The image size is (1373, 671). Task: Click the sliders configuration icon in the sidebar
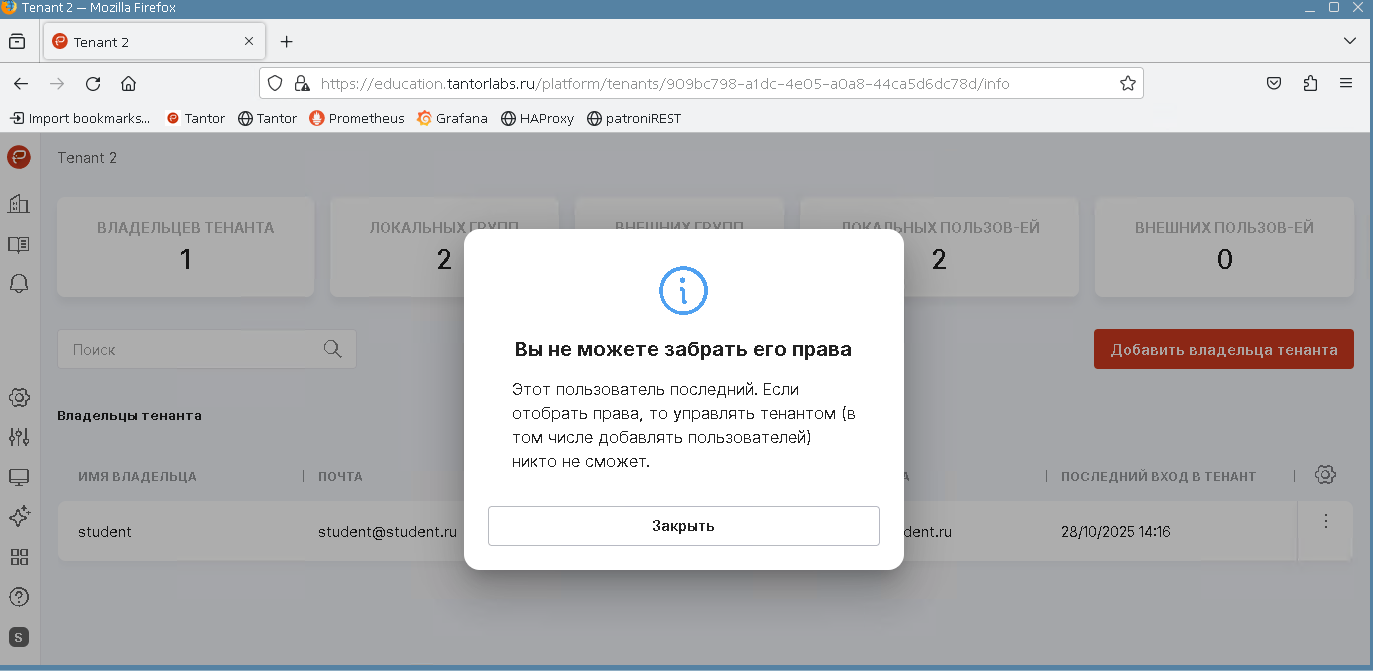pos(19,437)
